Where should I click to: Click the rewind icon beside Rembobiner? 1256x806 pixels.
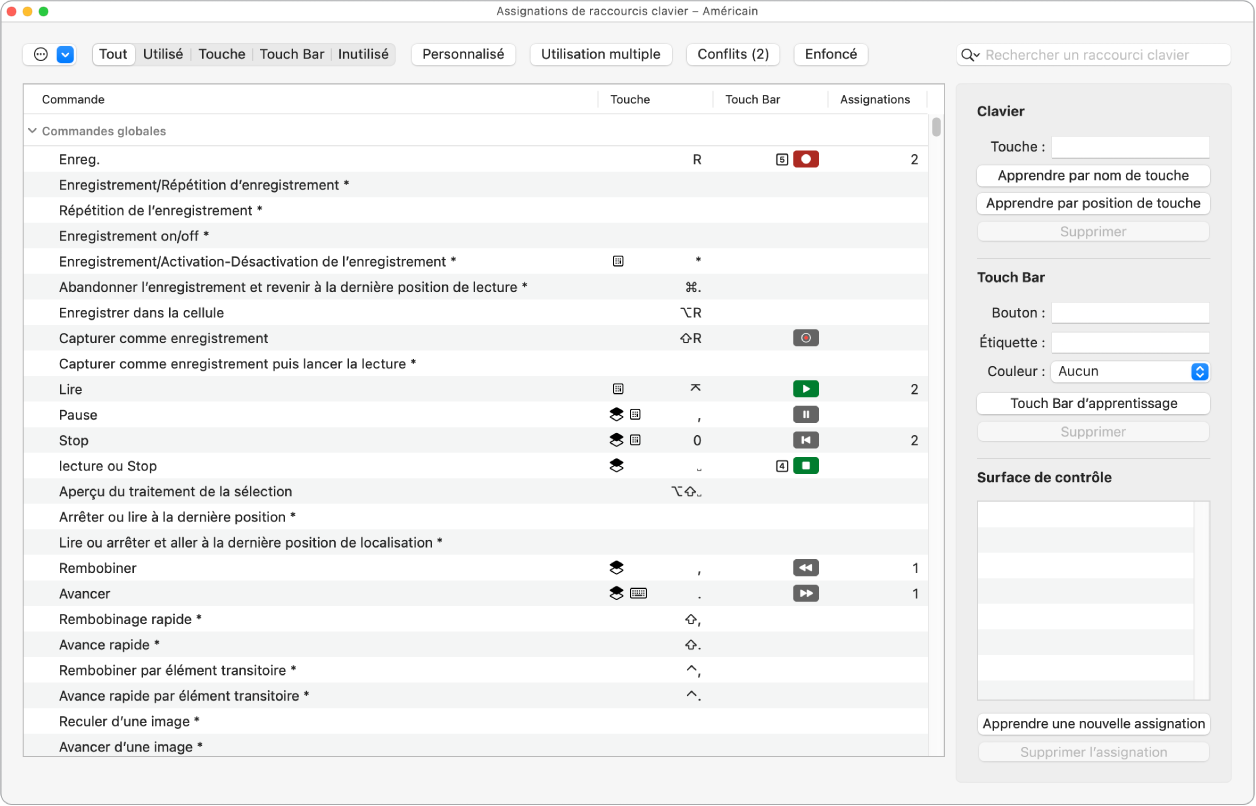tap(806, 567)
